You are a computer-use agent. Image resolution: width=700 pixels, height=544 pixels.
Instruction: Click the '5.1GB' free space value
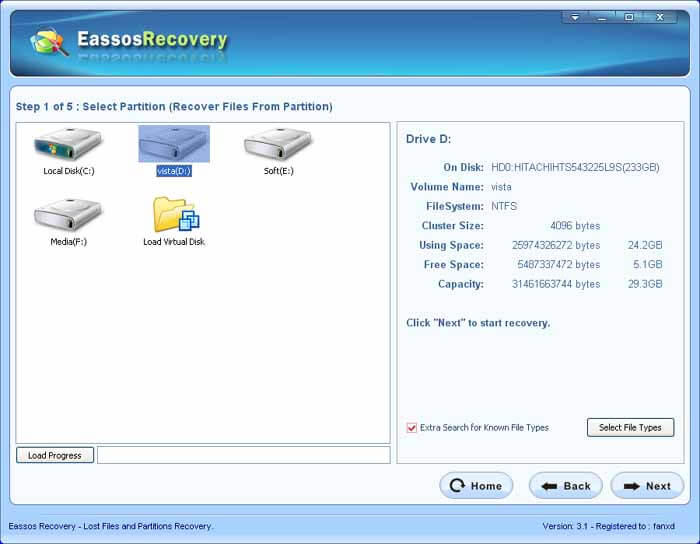pos(648,265)
